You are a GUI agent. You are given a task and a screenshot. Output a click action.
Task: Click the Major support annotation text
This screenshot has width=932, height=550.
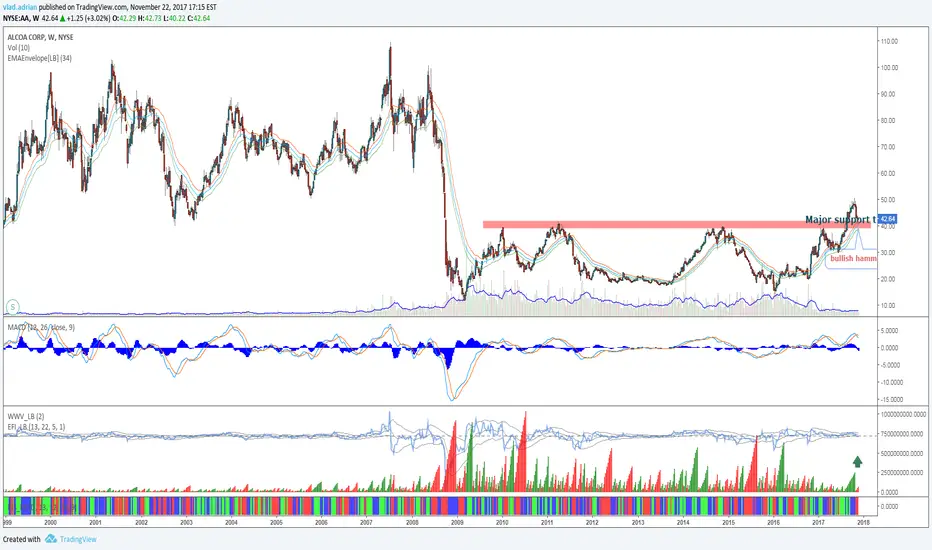[840, 219]
